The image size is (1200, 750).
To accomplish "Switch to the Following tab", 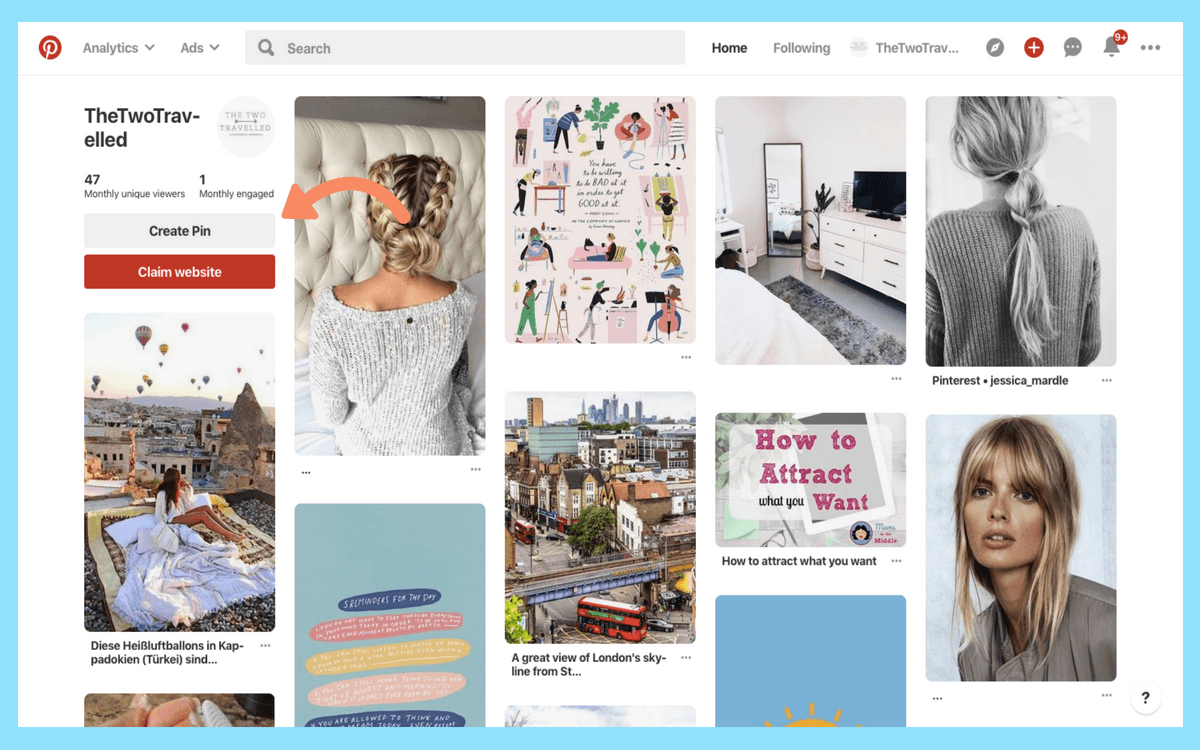I will [x=801, y=48].
